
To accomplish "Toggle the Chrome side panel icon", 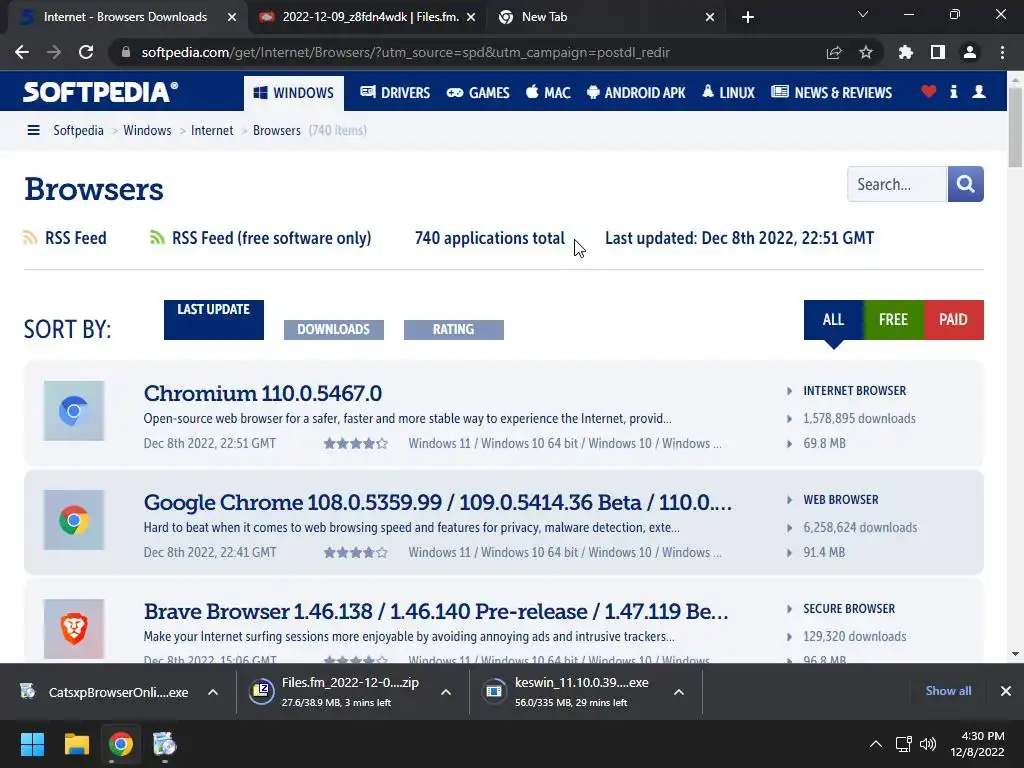I will pyautogui.click(x=938, y=52).
